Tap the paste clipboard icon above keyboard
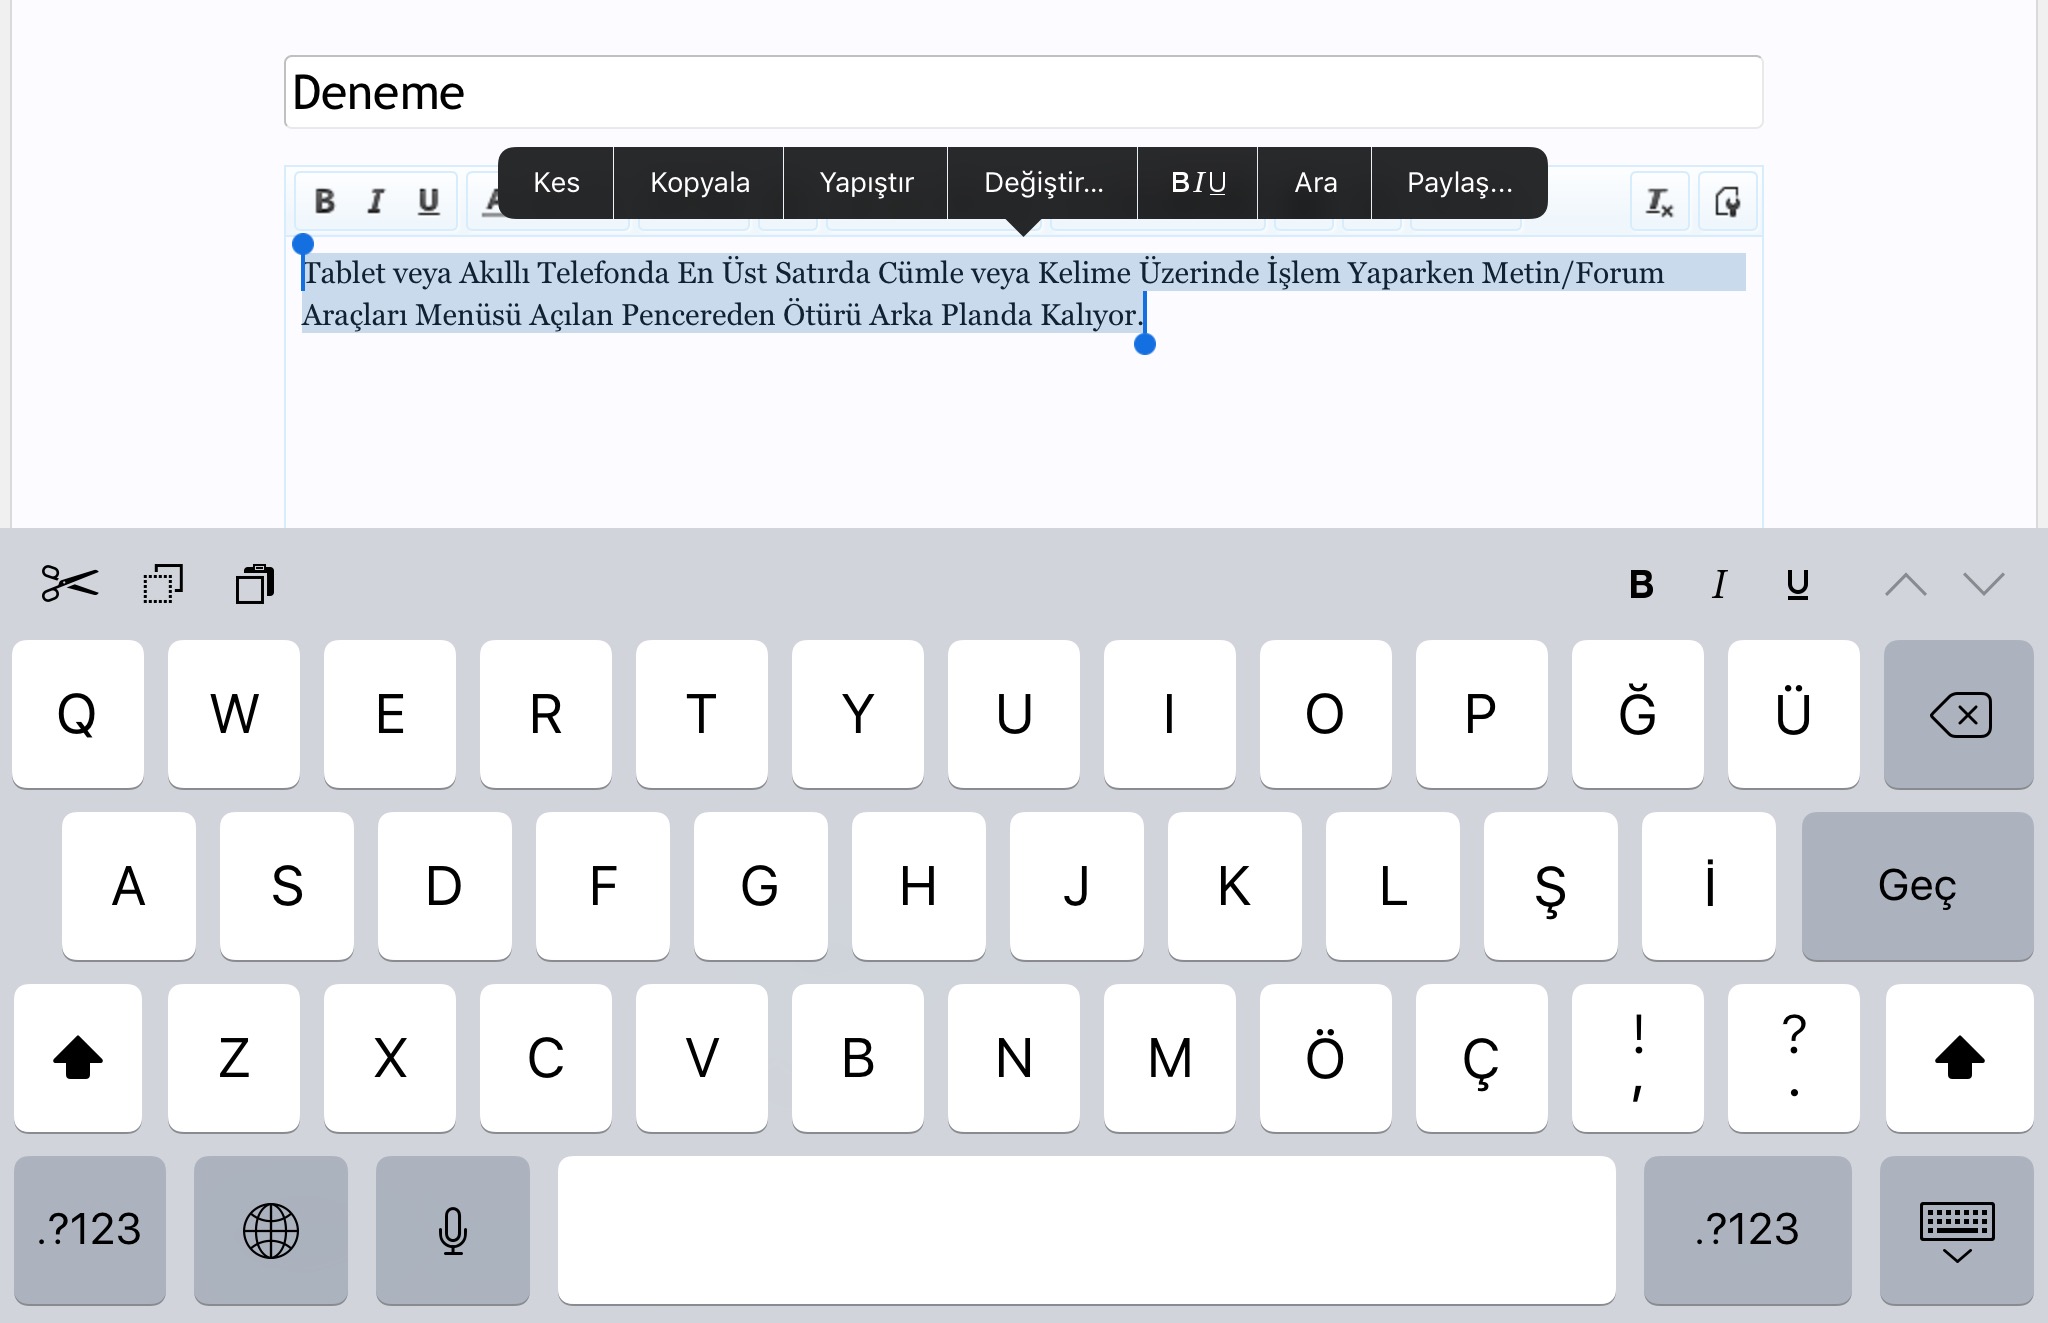2048x1323 pixels. tap(255, 584)
